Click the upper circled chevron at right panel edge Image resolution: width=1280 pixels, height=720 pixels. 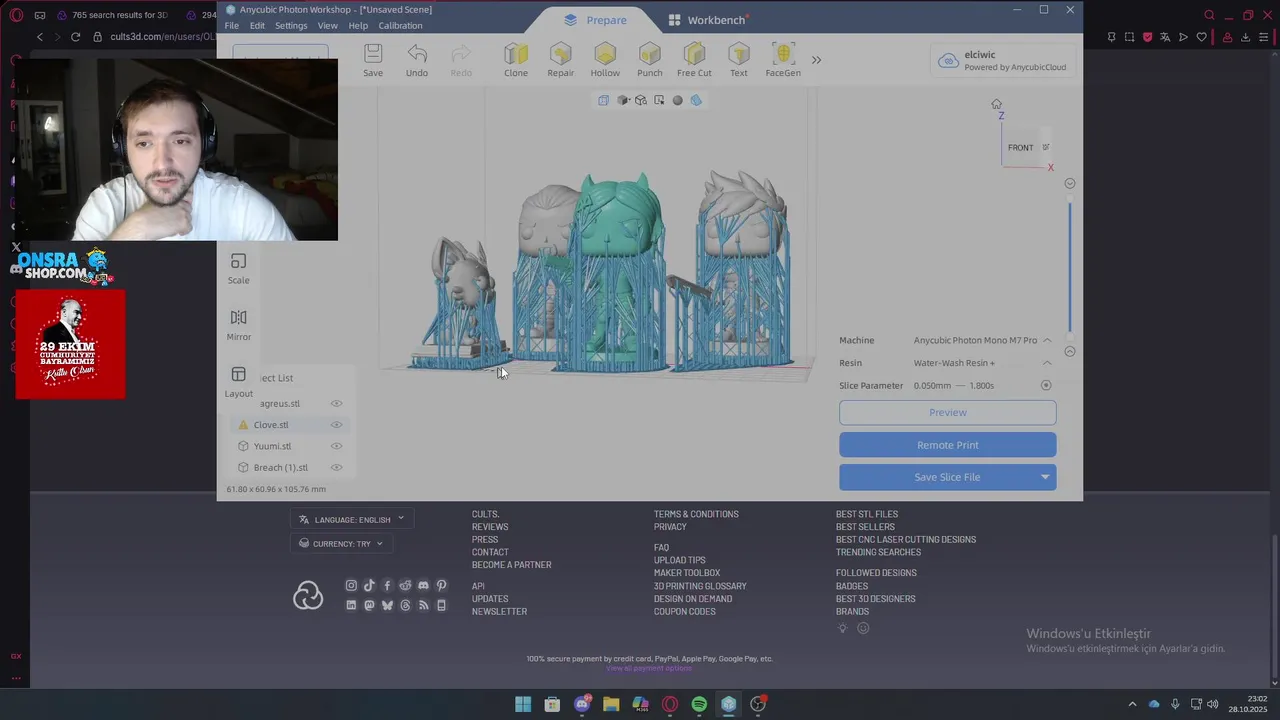pos(1070,183)
